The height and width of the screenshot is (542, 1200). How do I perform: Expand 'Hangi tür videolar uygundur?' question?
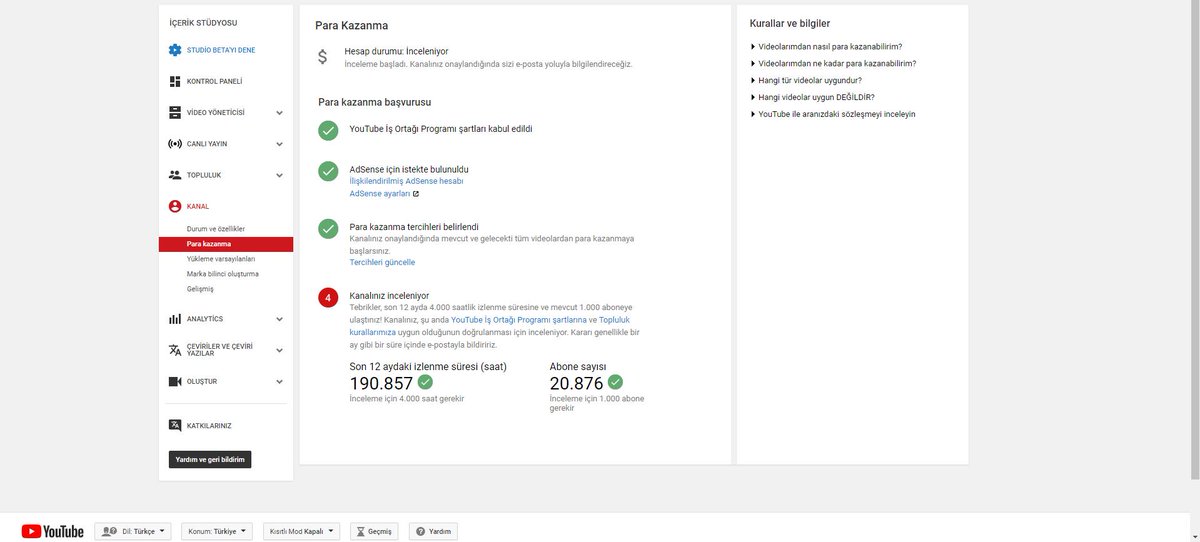tap(806, 80)
